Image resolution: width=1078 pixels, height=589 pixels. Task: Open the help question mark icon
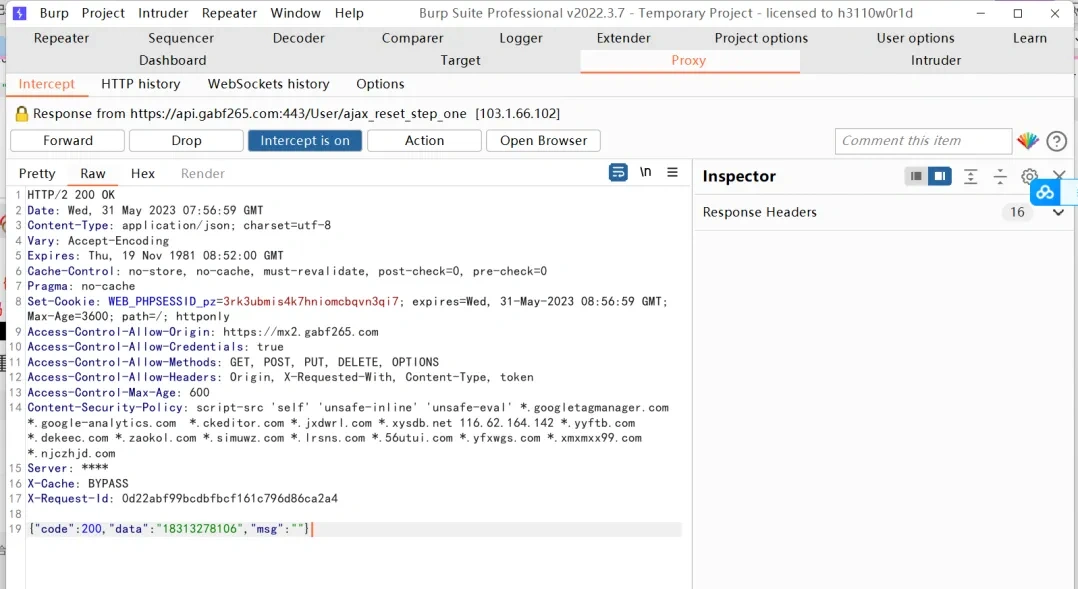1057,141
